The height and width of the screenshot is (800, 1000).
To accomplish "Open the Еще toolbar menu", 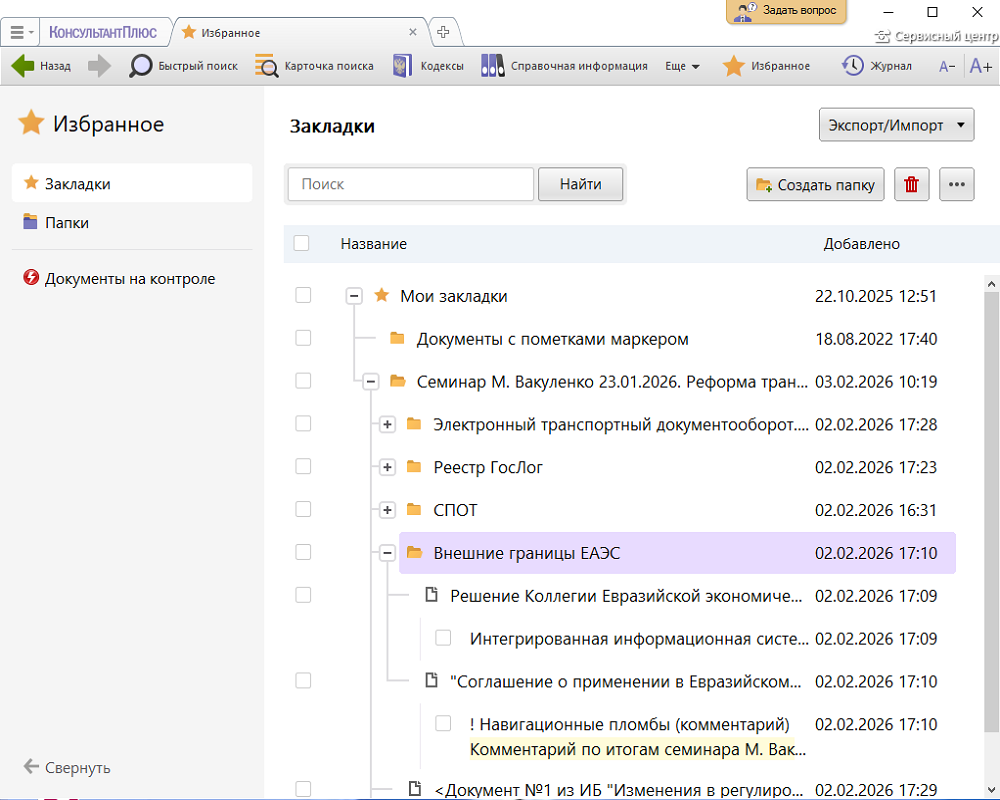I will [682, 66].
